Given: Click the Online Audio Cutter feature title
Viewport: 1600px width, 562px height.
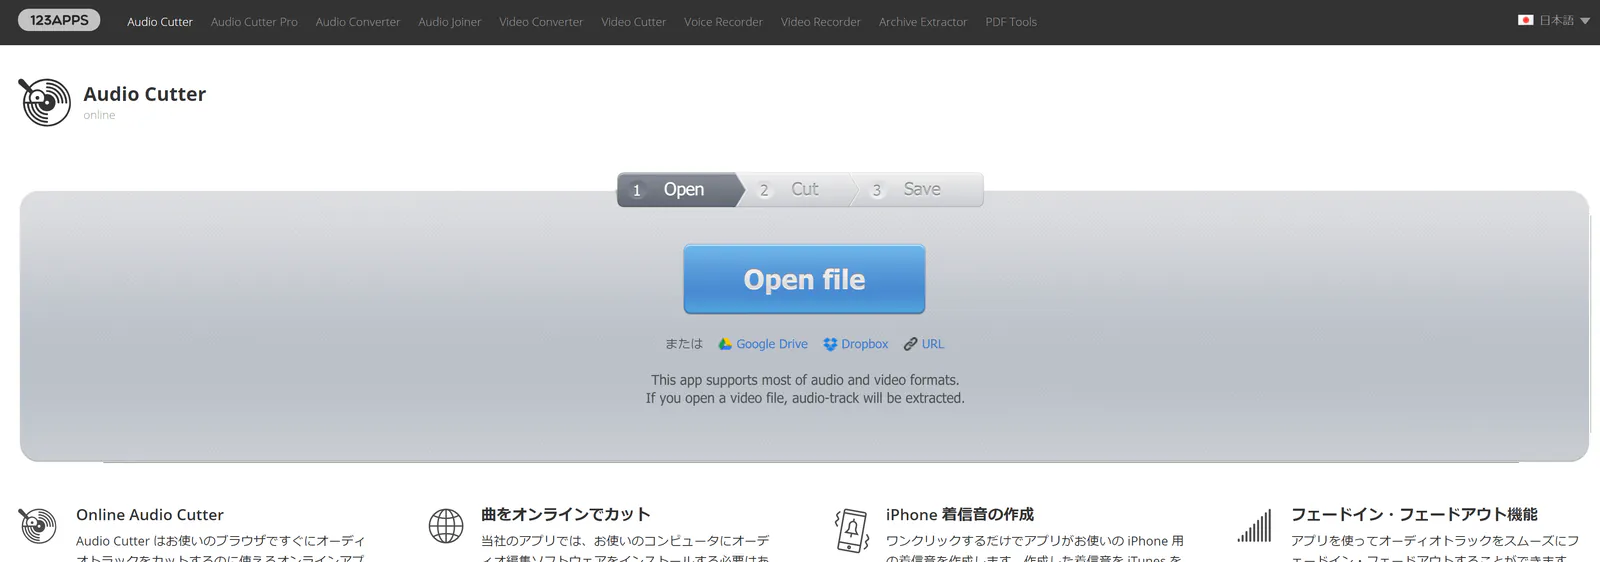Looking at the screenshot, I should [150, 515].
